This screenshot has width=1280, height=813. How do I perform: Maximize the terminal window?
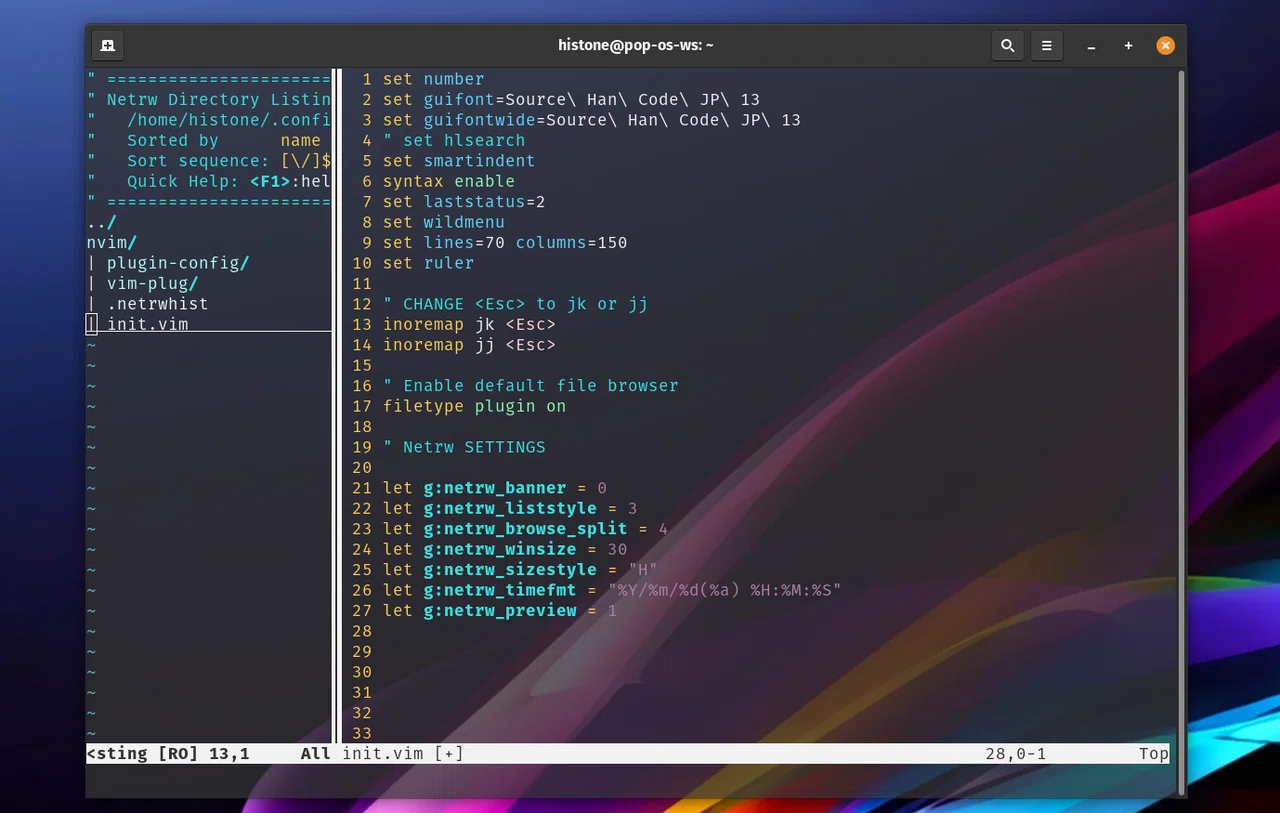click(x=1128, y=46)
